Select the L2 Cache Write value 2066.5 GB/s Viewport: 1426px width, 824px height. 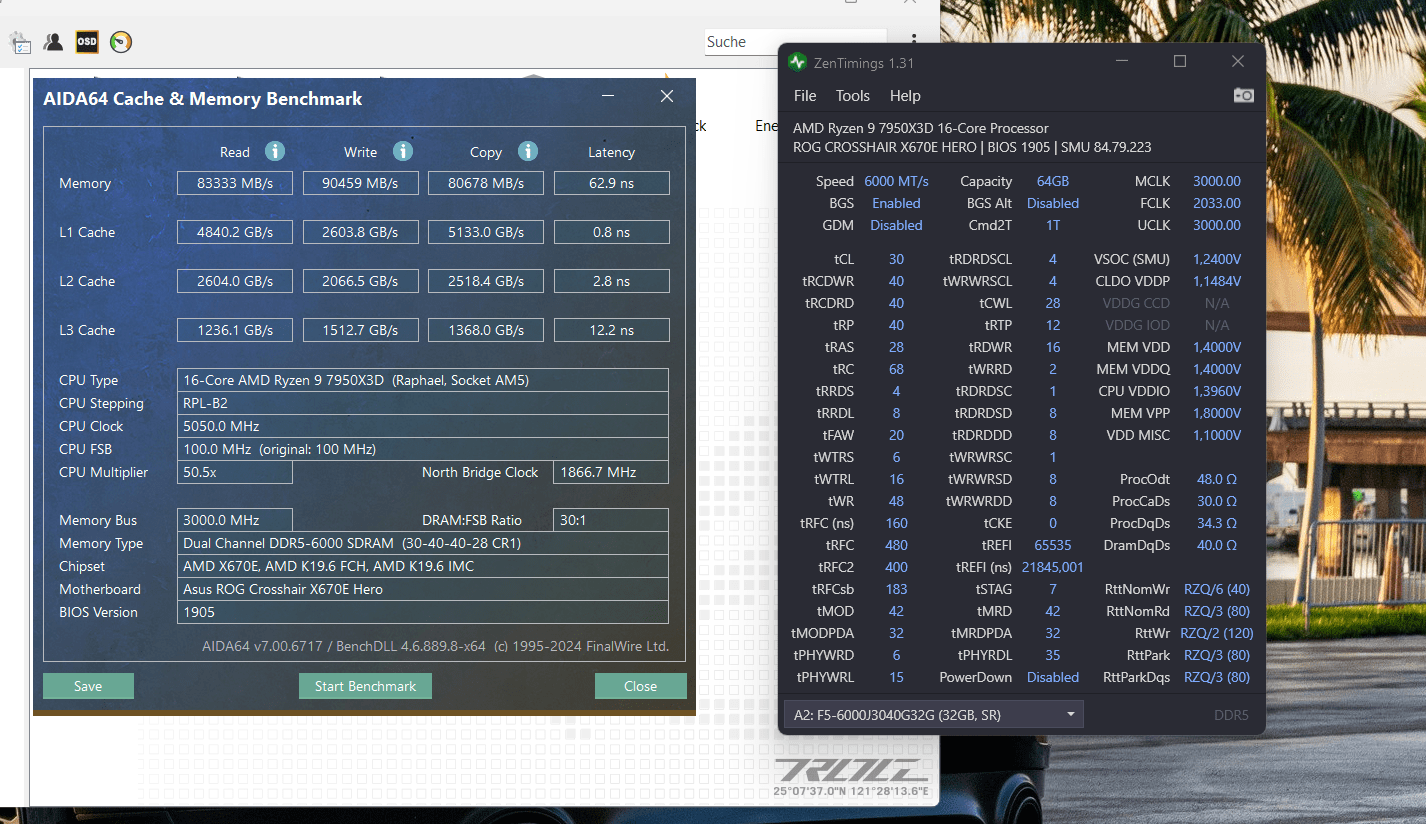point(360,281)
